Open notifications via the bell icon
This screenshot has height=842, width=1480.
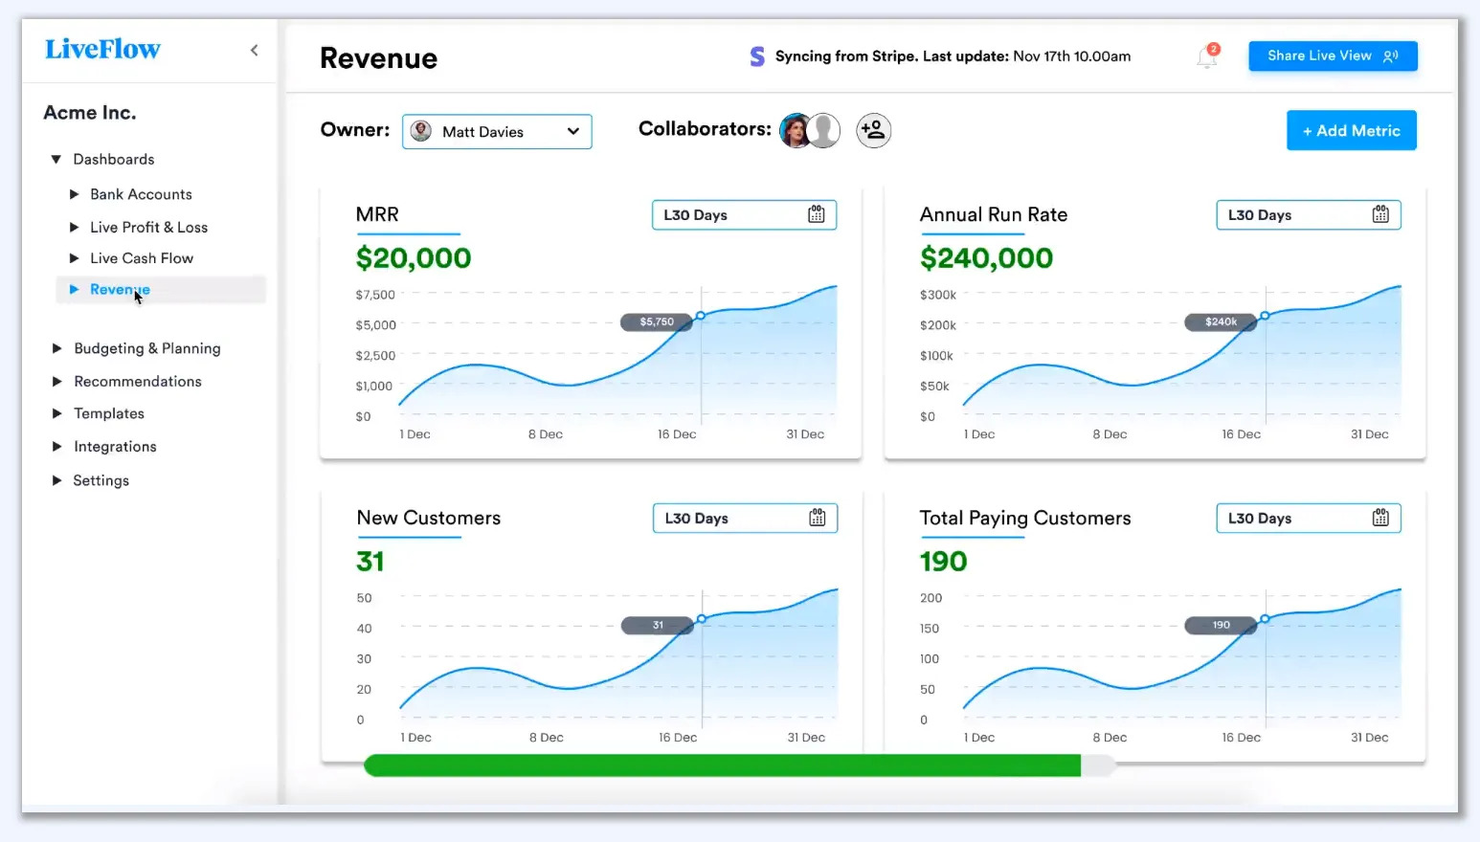pyautogui.click(x=1206, y=57)
